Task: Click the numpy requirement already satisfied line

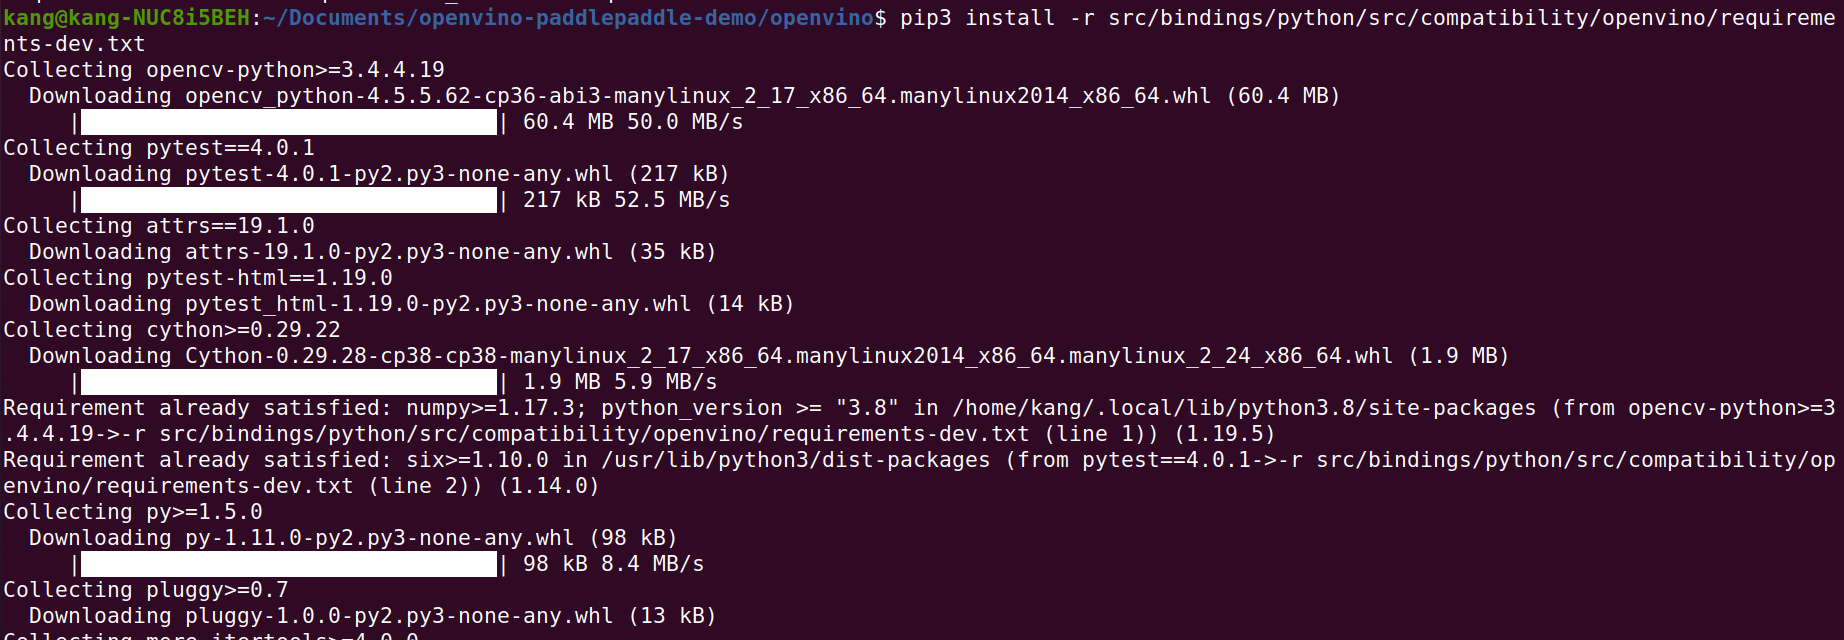Action: [920, 421]
